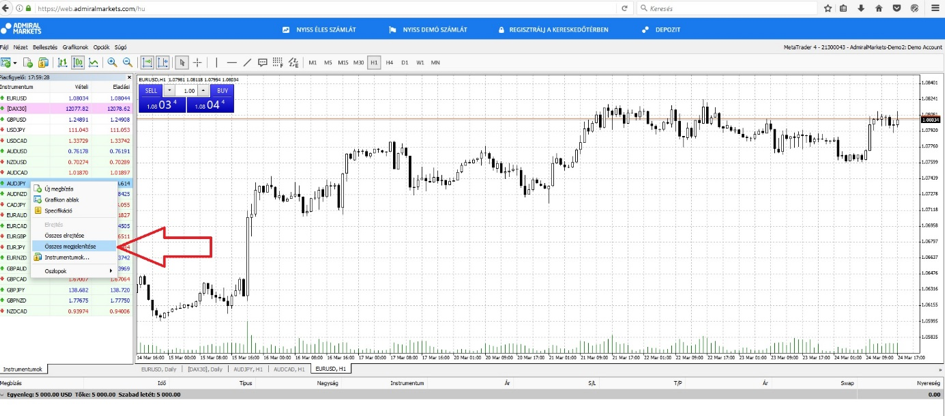Viewport: 945px width, 416px height.
Task: Choose the horizontal line tool
Action: coord(231,63)
